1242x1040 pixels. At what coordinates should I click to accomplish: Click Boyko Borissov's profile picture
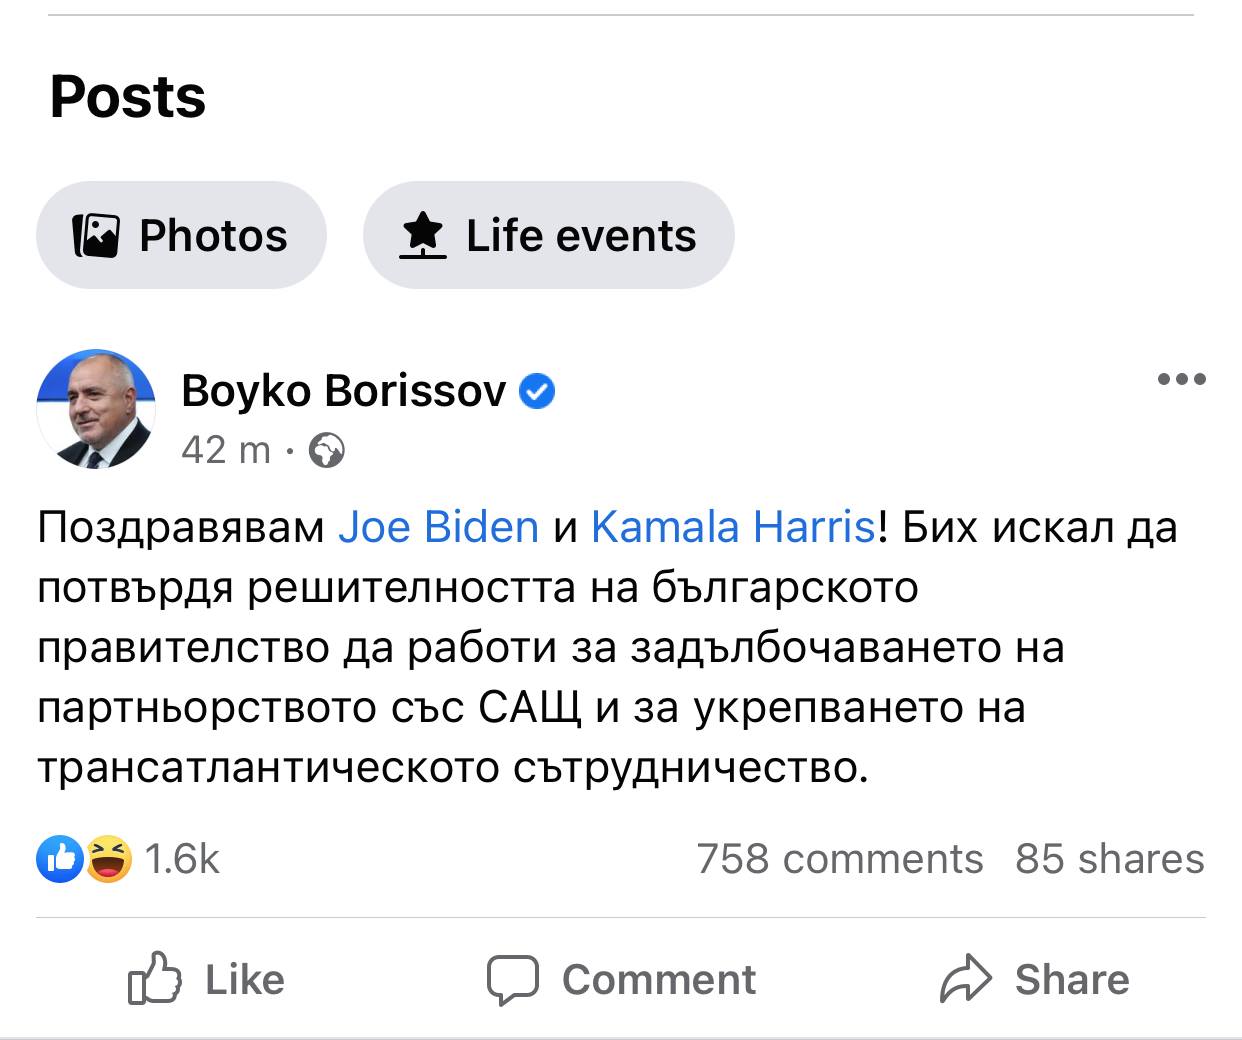96,409
